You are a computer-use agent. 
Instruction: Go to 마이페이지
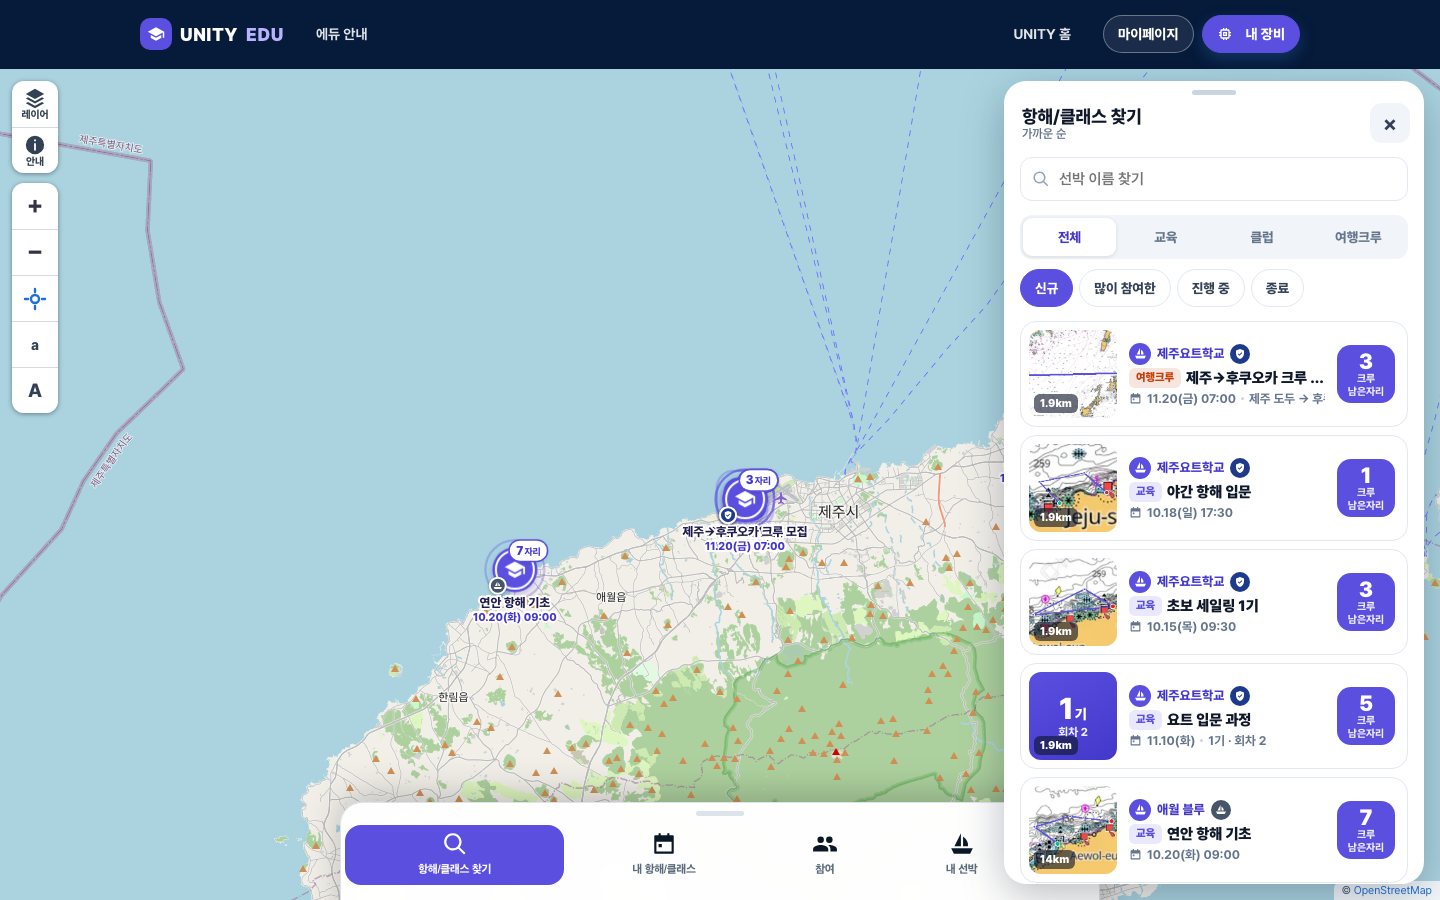pos(1148,34)
